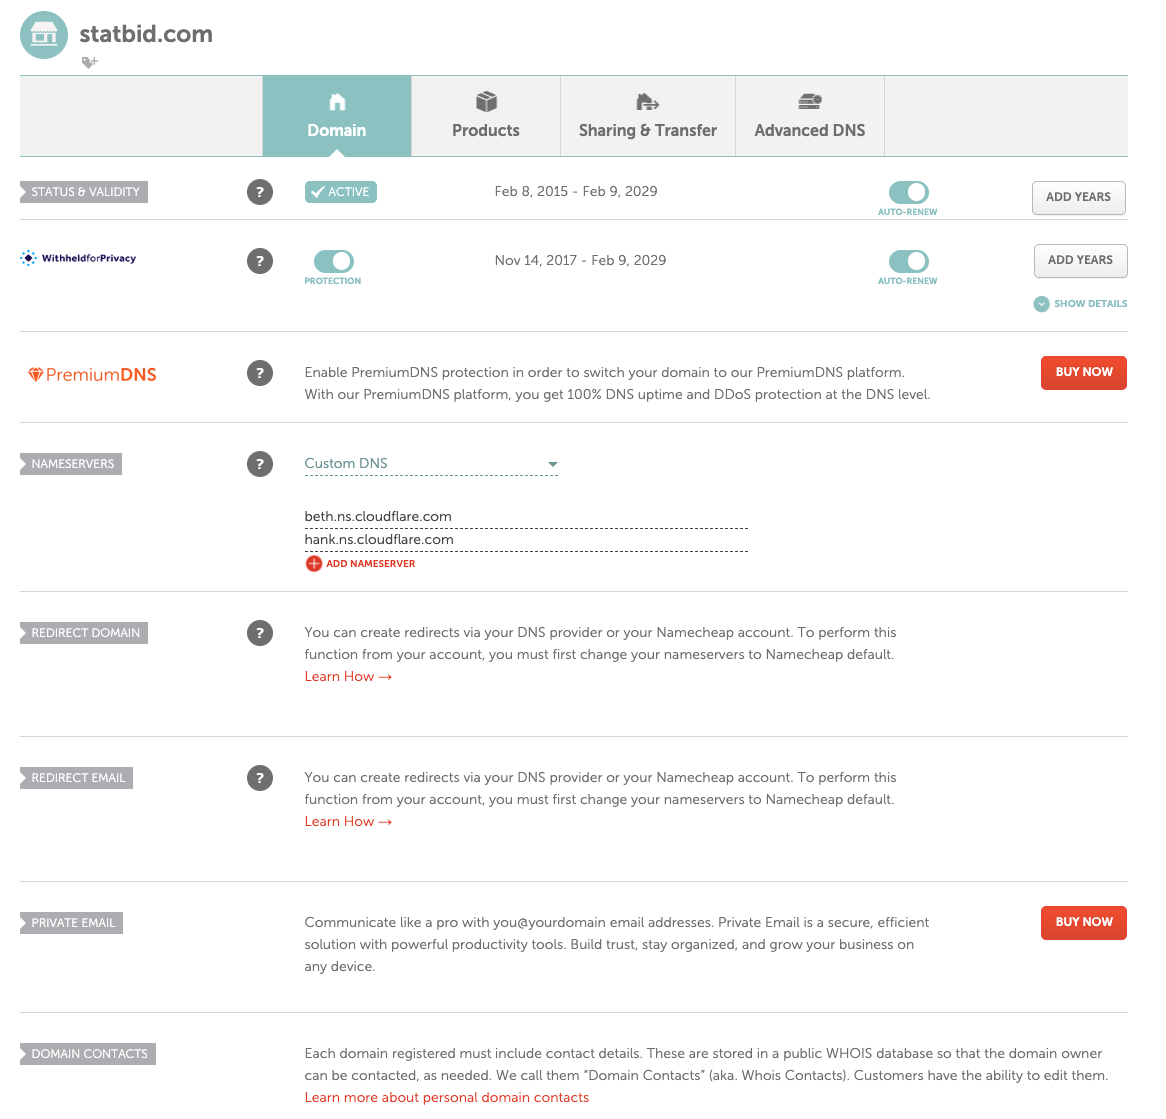Click the add tag icon under statbid.com
Viewport: 1166px width, 1119px height.
(x=89, y=62)
